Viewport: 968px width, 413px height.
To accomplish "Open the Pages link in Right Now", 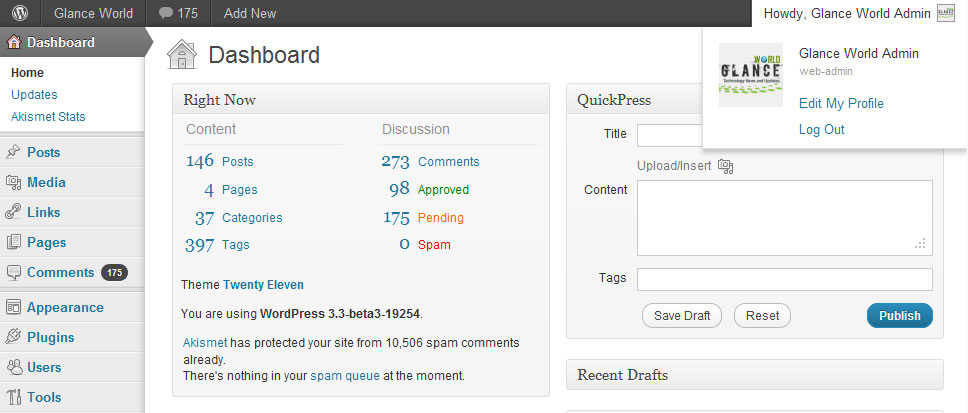I will tap(240, 190).
